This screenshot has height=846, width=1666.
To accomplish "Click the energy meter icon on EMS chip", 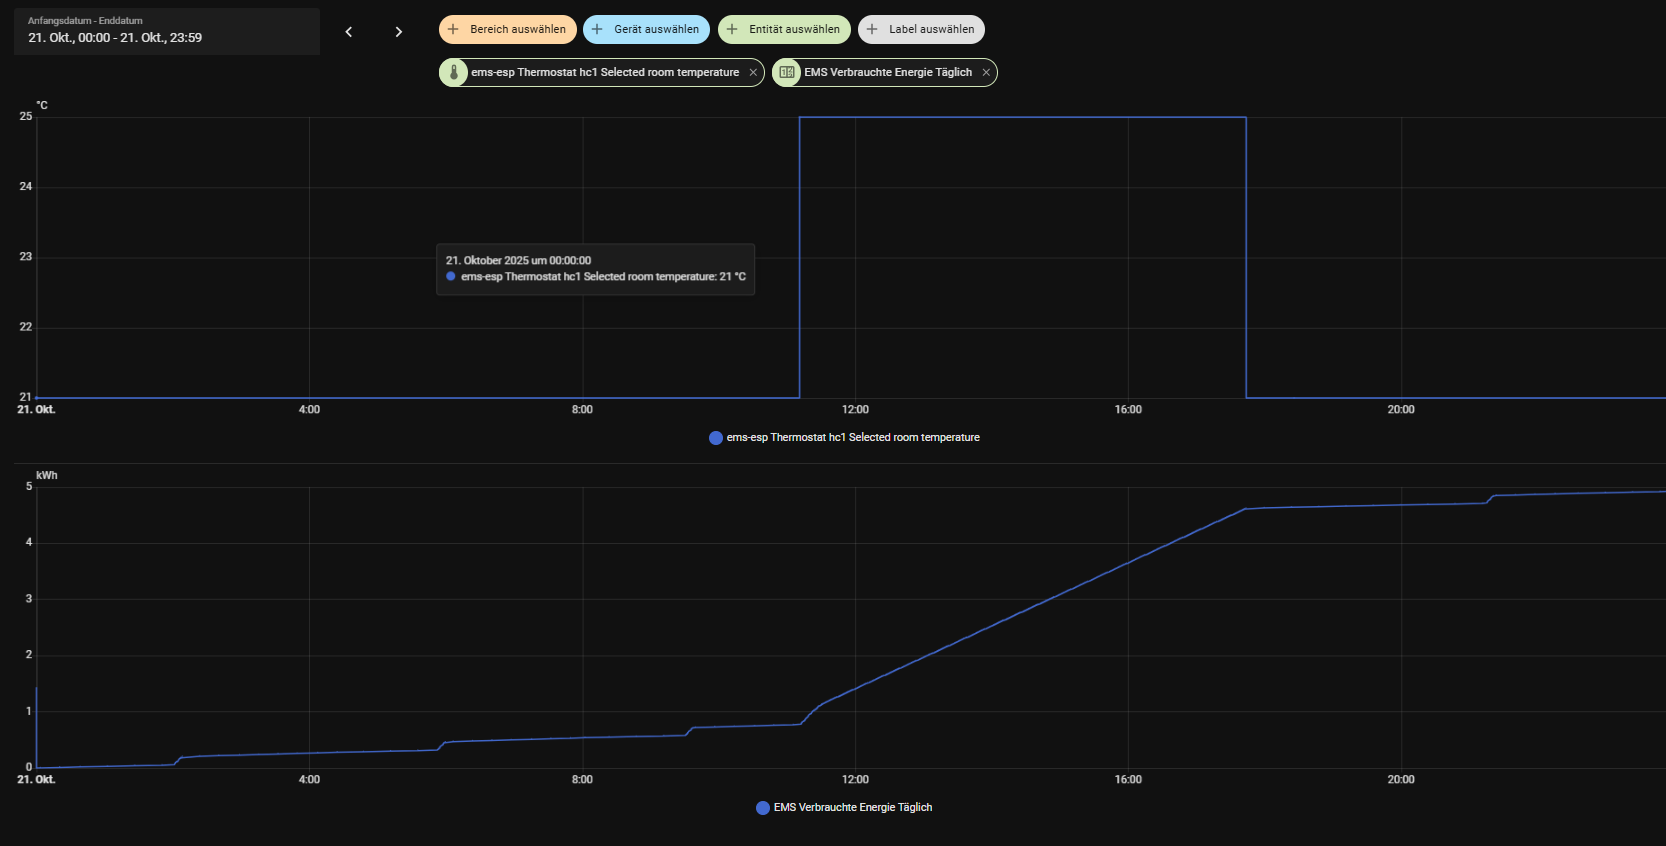I will (787, 73).
